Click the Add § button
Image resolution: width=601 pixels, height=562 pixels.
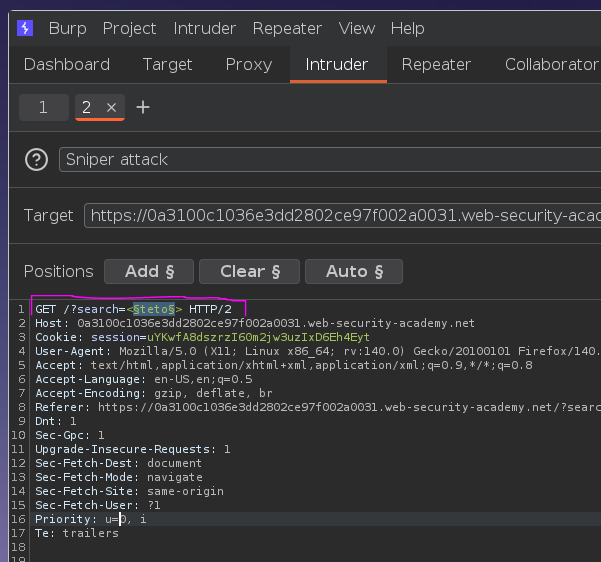pos(149,271)
